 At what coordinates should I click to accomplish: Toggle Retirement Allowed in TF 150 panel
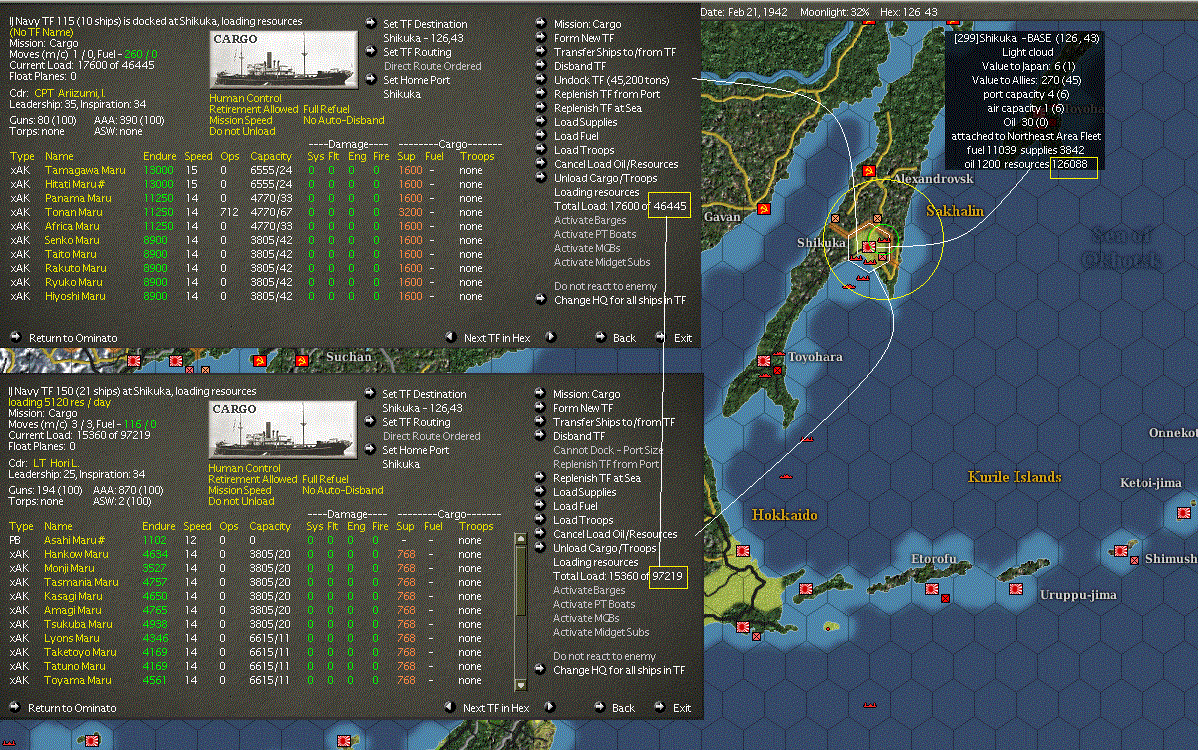(253, 479)
